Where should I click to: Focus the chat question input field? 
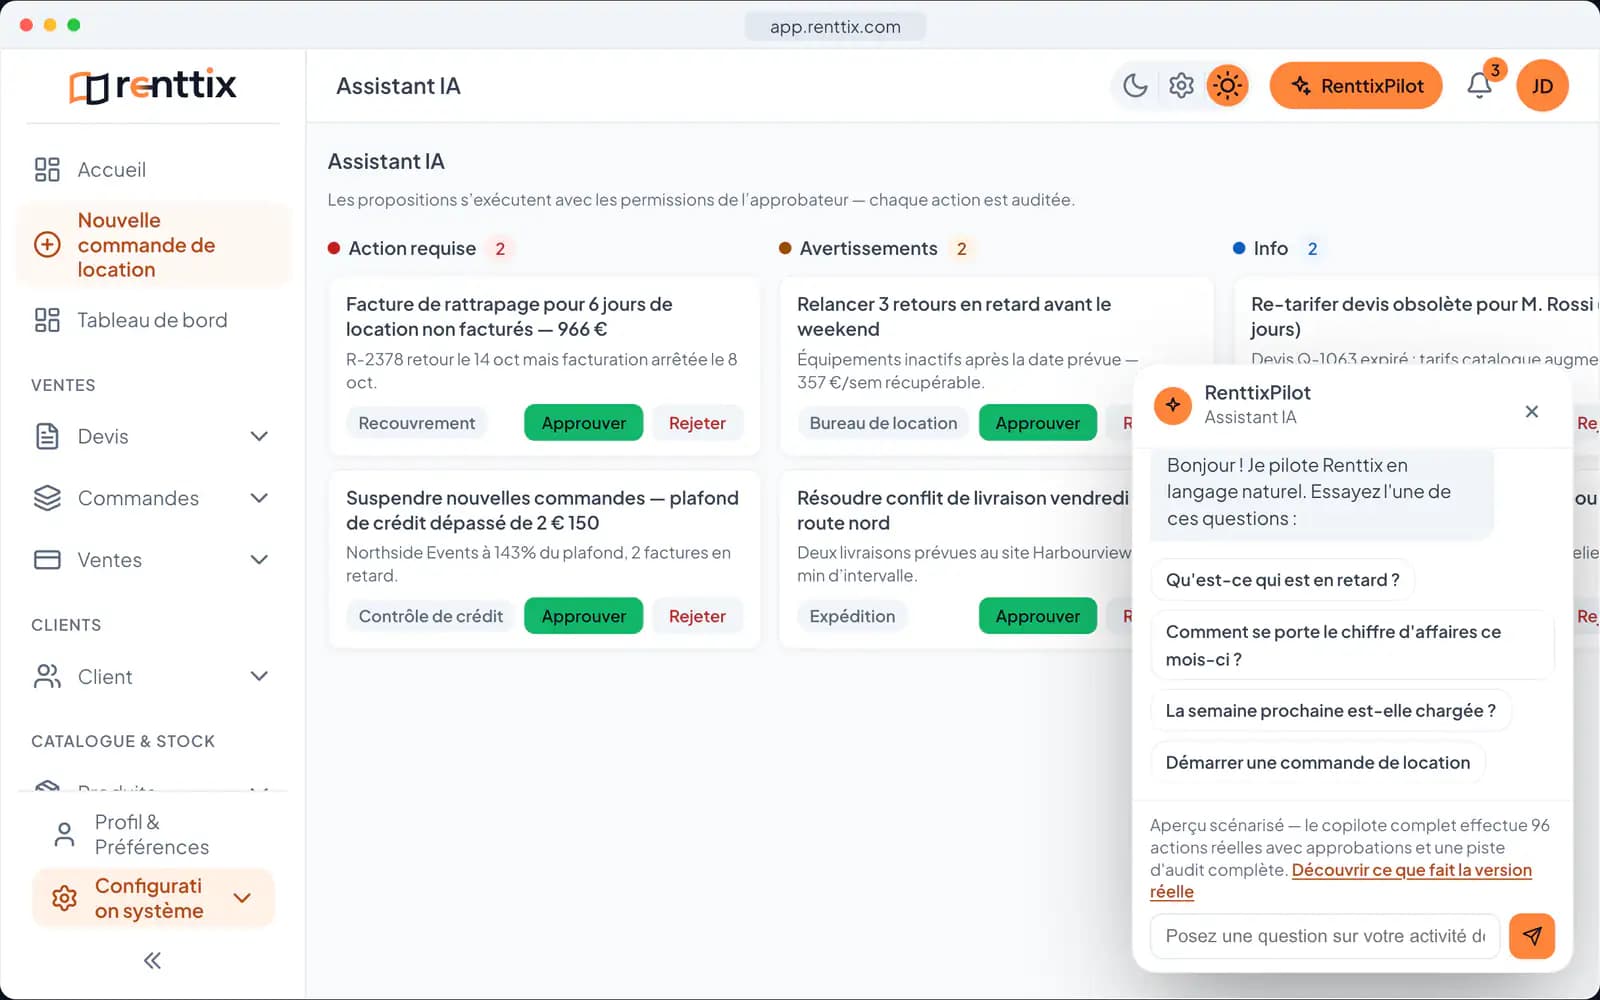click(x=1325, y=936)
